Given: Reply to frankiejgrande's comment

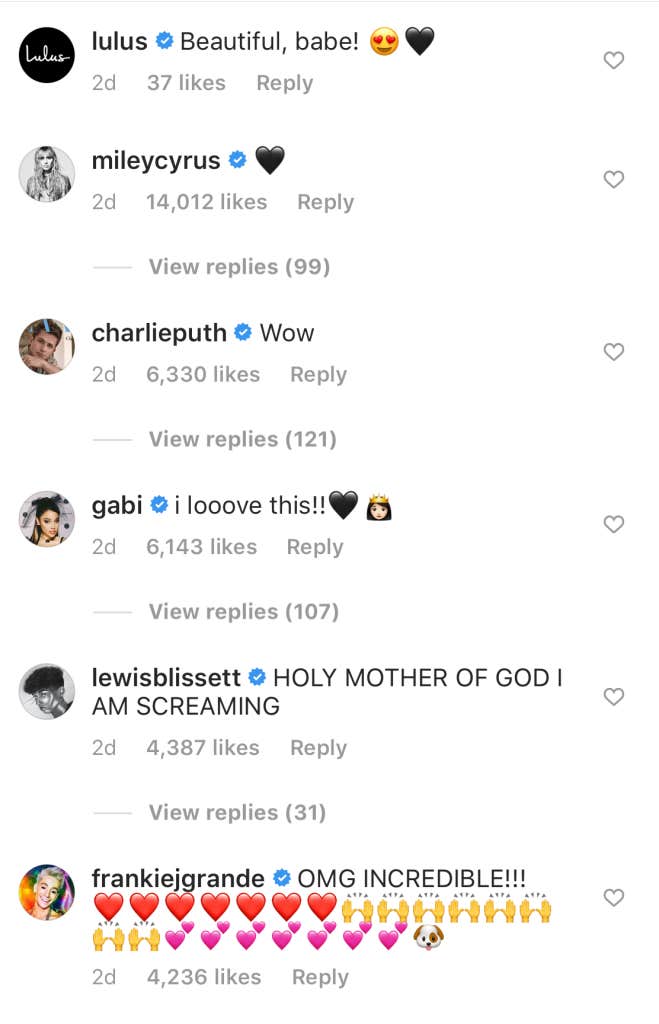Looking at the screenshot, I should pos(320,977).
